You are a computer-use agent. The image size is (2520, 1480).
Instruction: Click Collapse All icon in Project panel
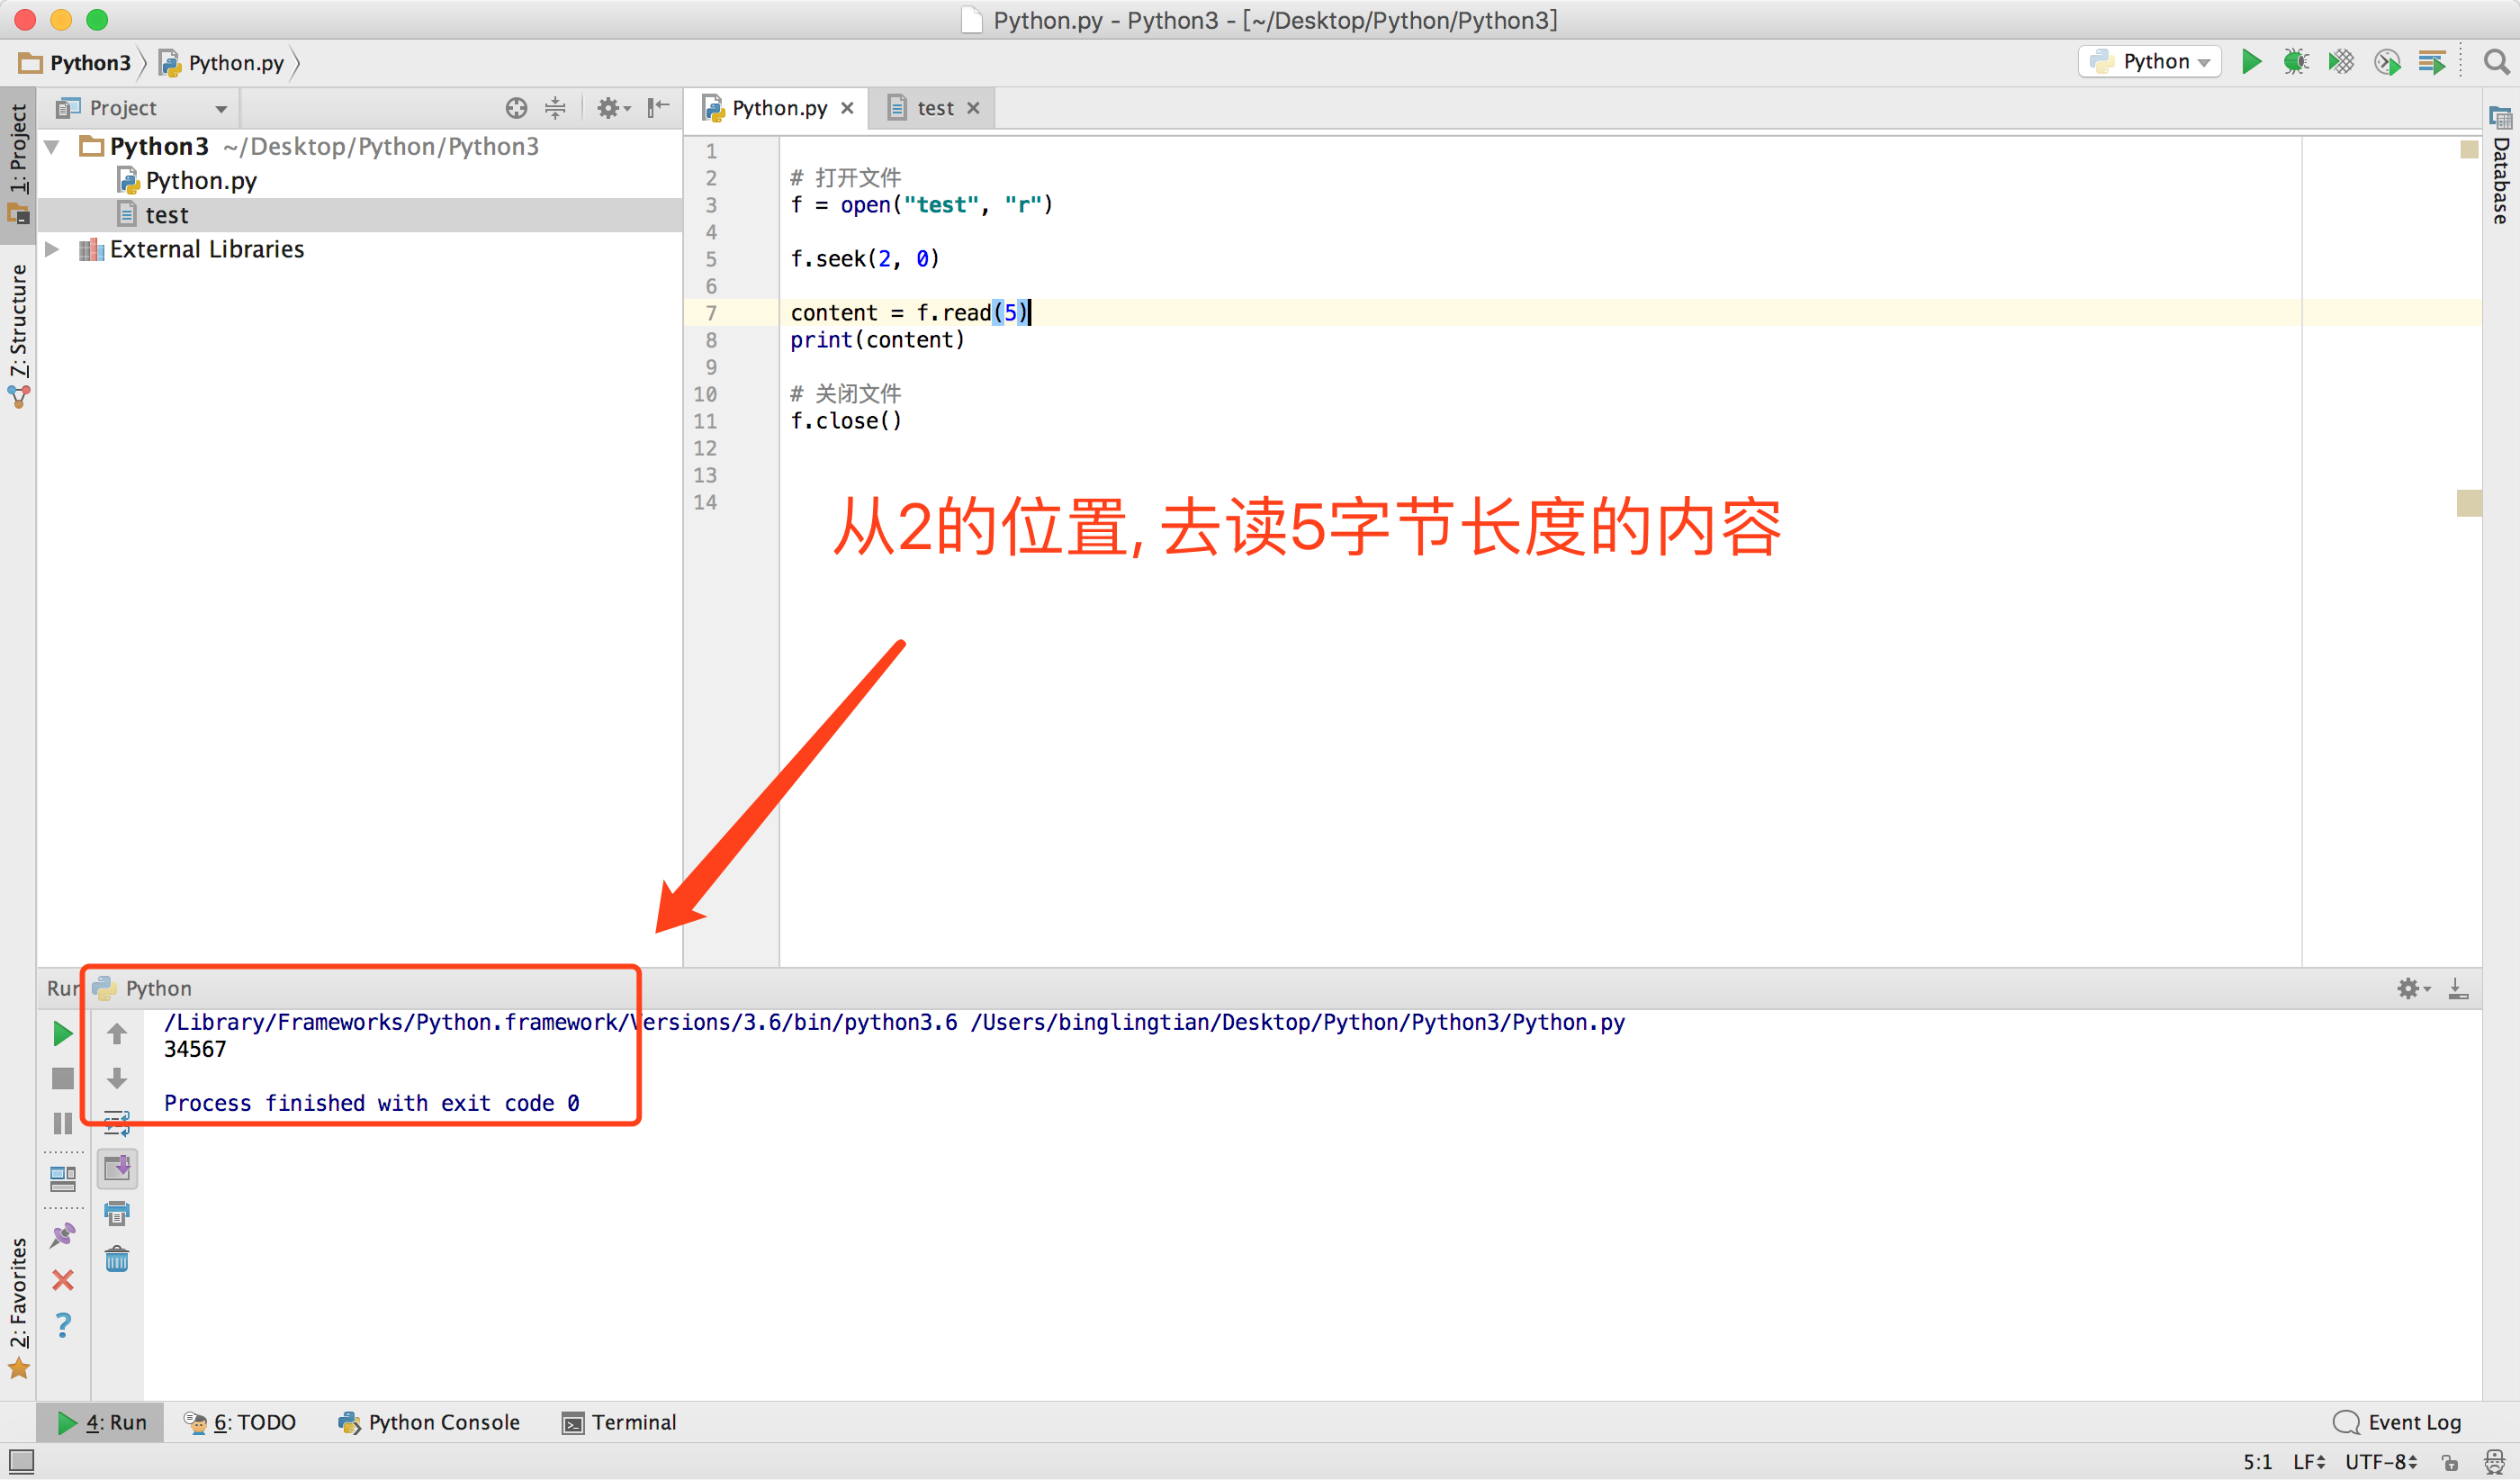pos(555,108)
